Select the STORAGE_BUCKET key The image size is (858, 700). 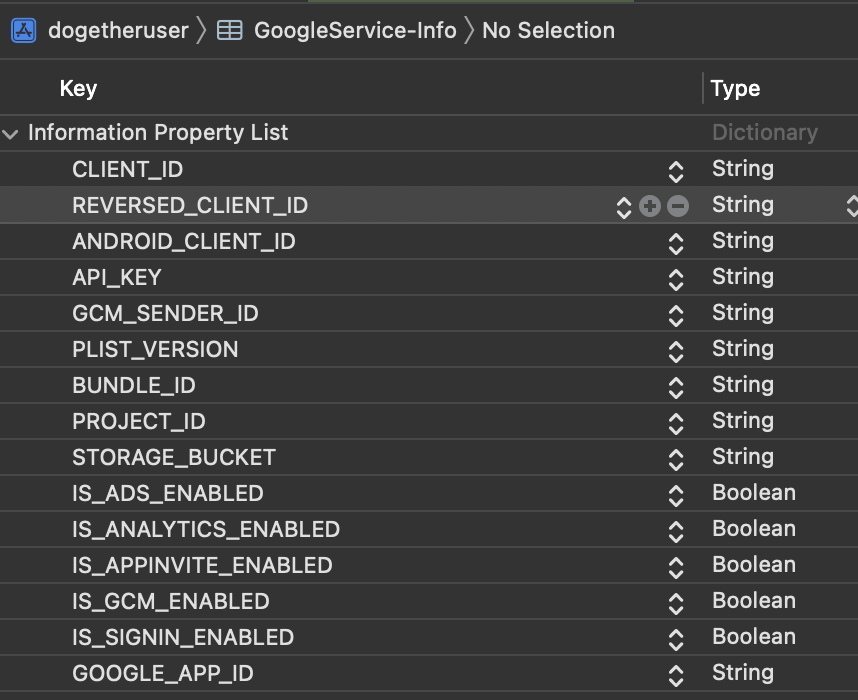174,458
